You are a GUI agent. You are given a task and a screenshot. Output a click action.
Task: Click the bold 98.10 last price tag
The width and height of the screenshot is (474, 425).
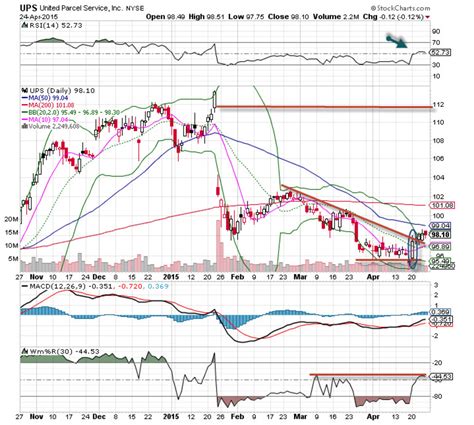point(441,234)
